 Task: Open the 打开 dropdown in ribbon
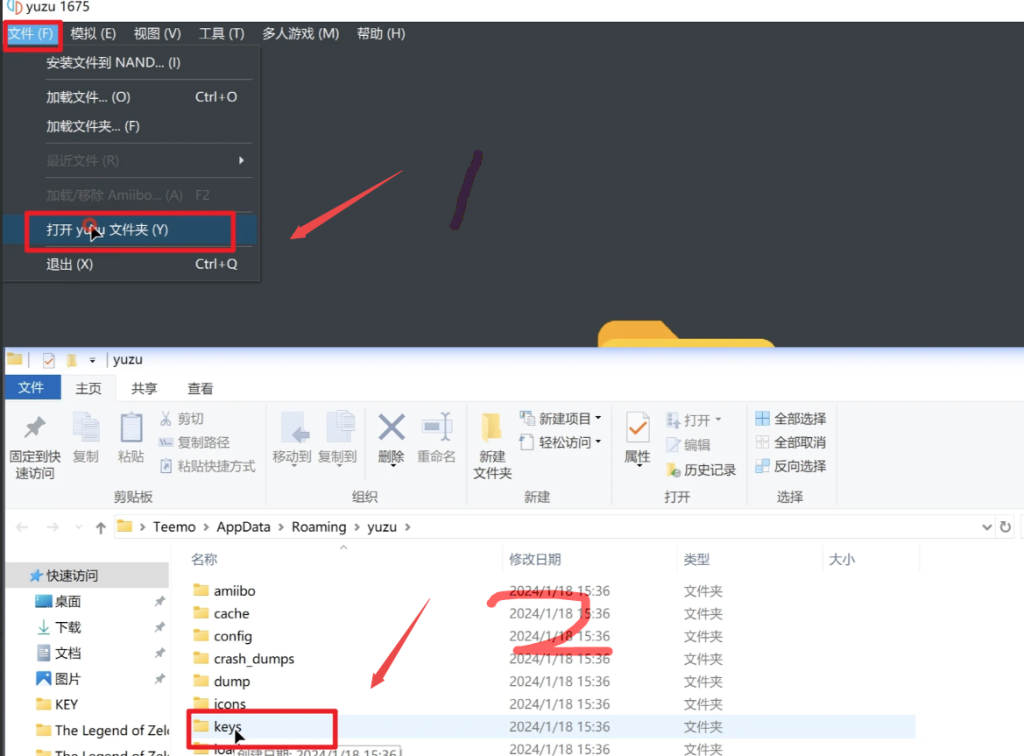(694, 420)
